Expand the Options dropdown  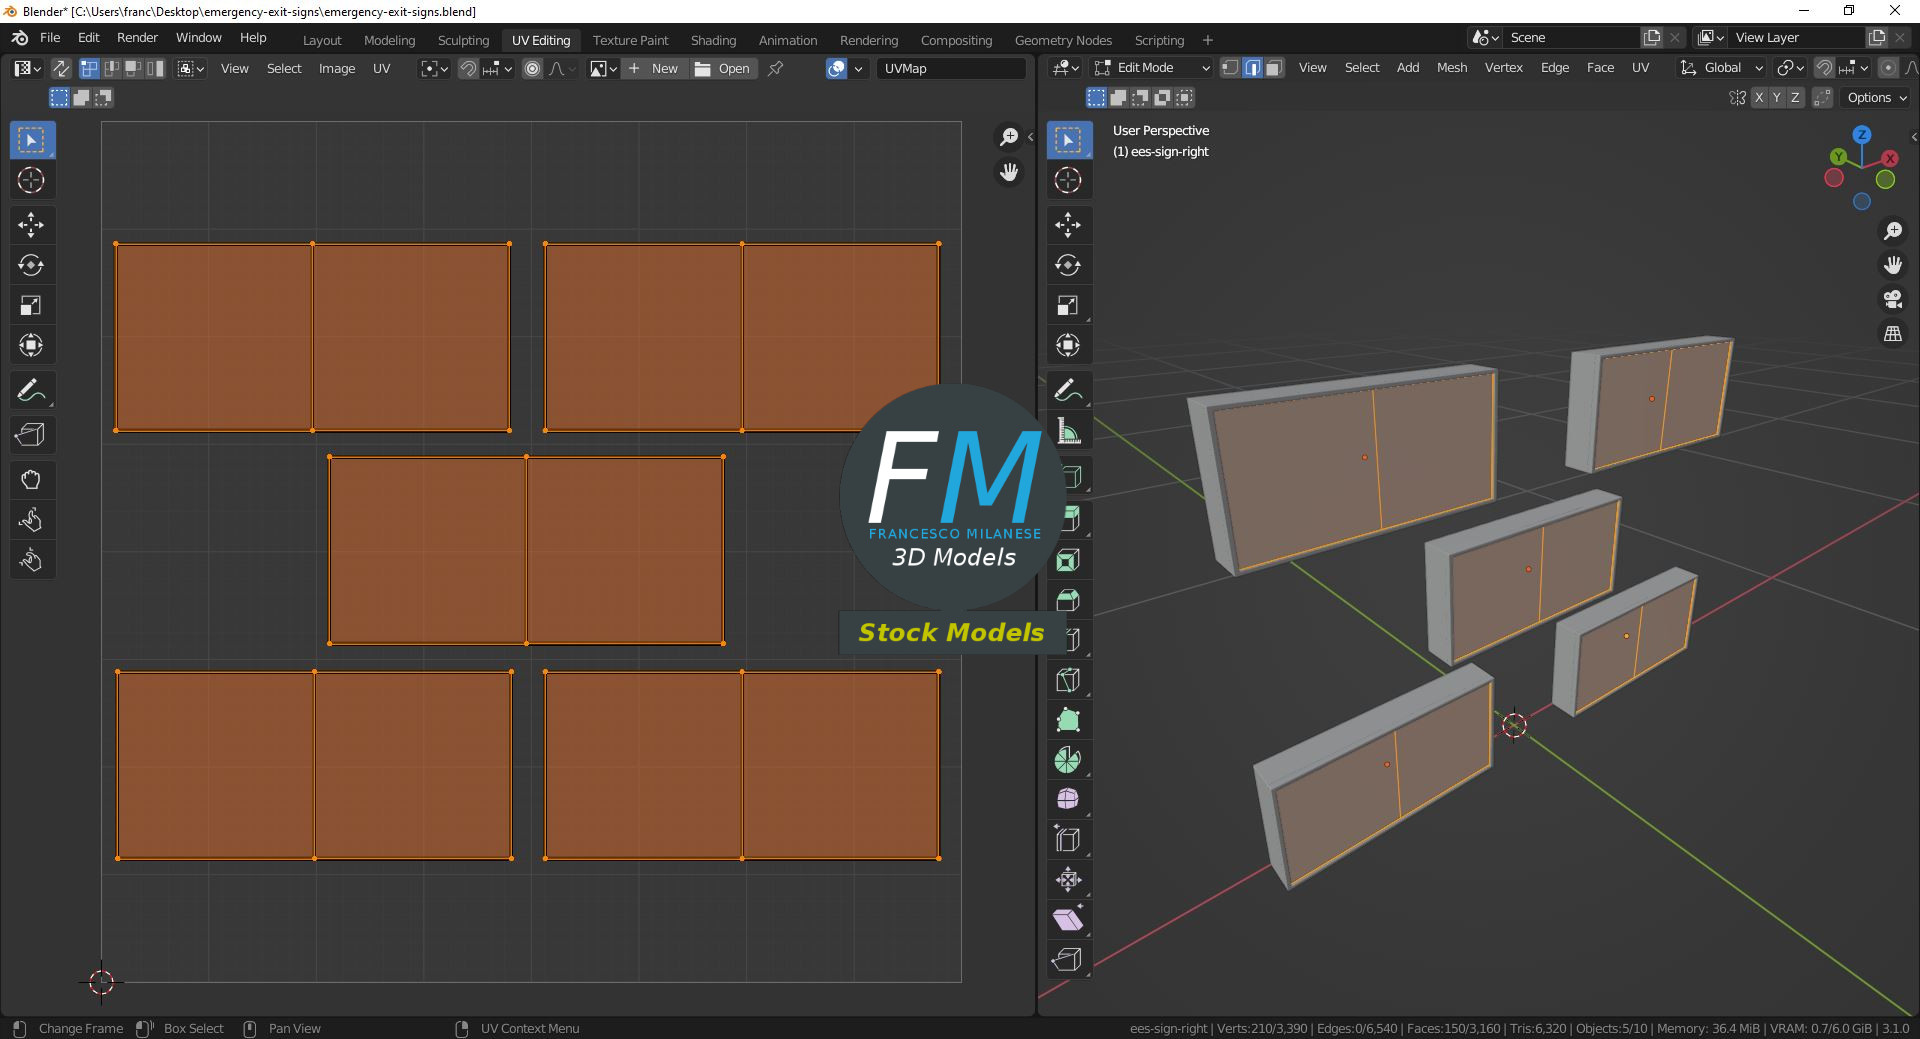point(1876,97)
